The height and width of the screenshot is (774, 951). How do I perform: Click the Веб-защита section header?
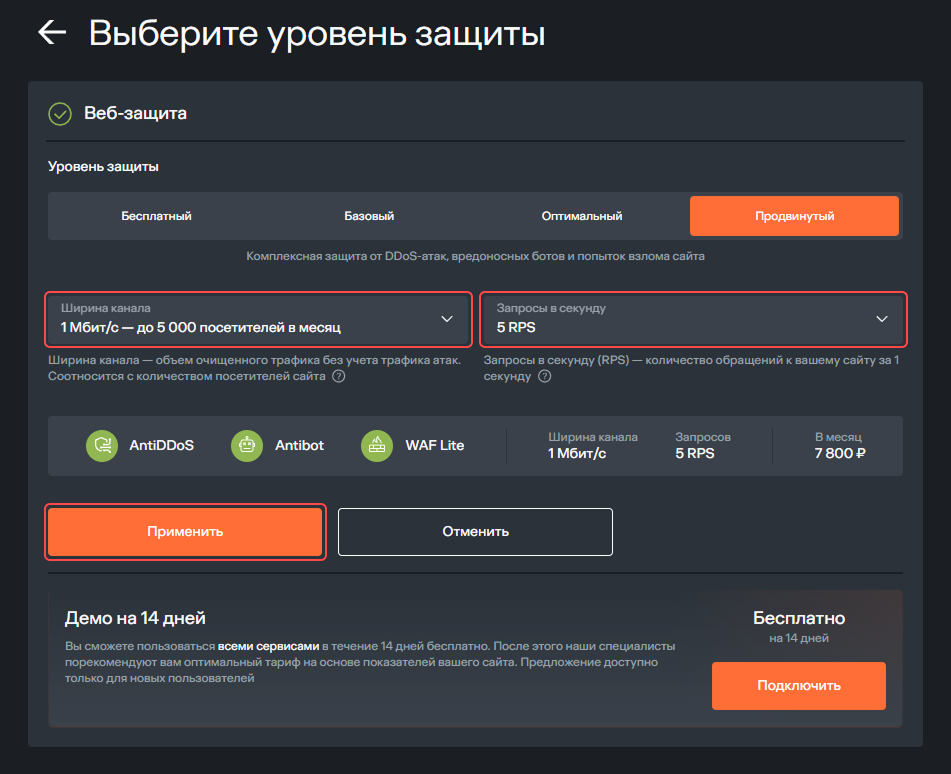tap(135, 114)
